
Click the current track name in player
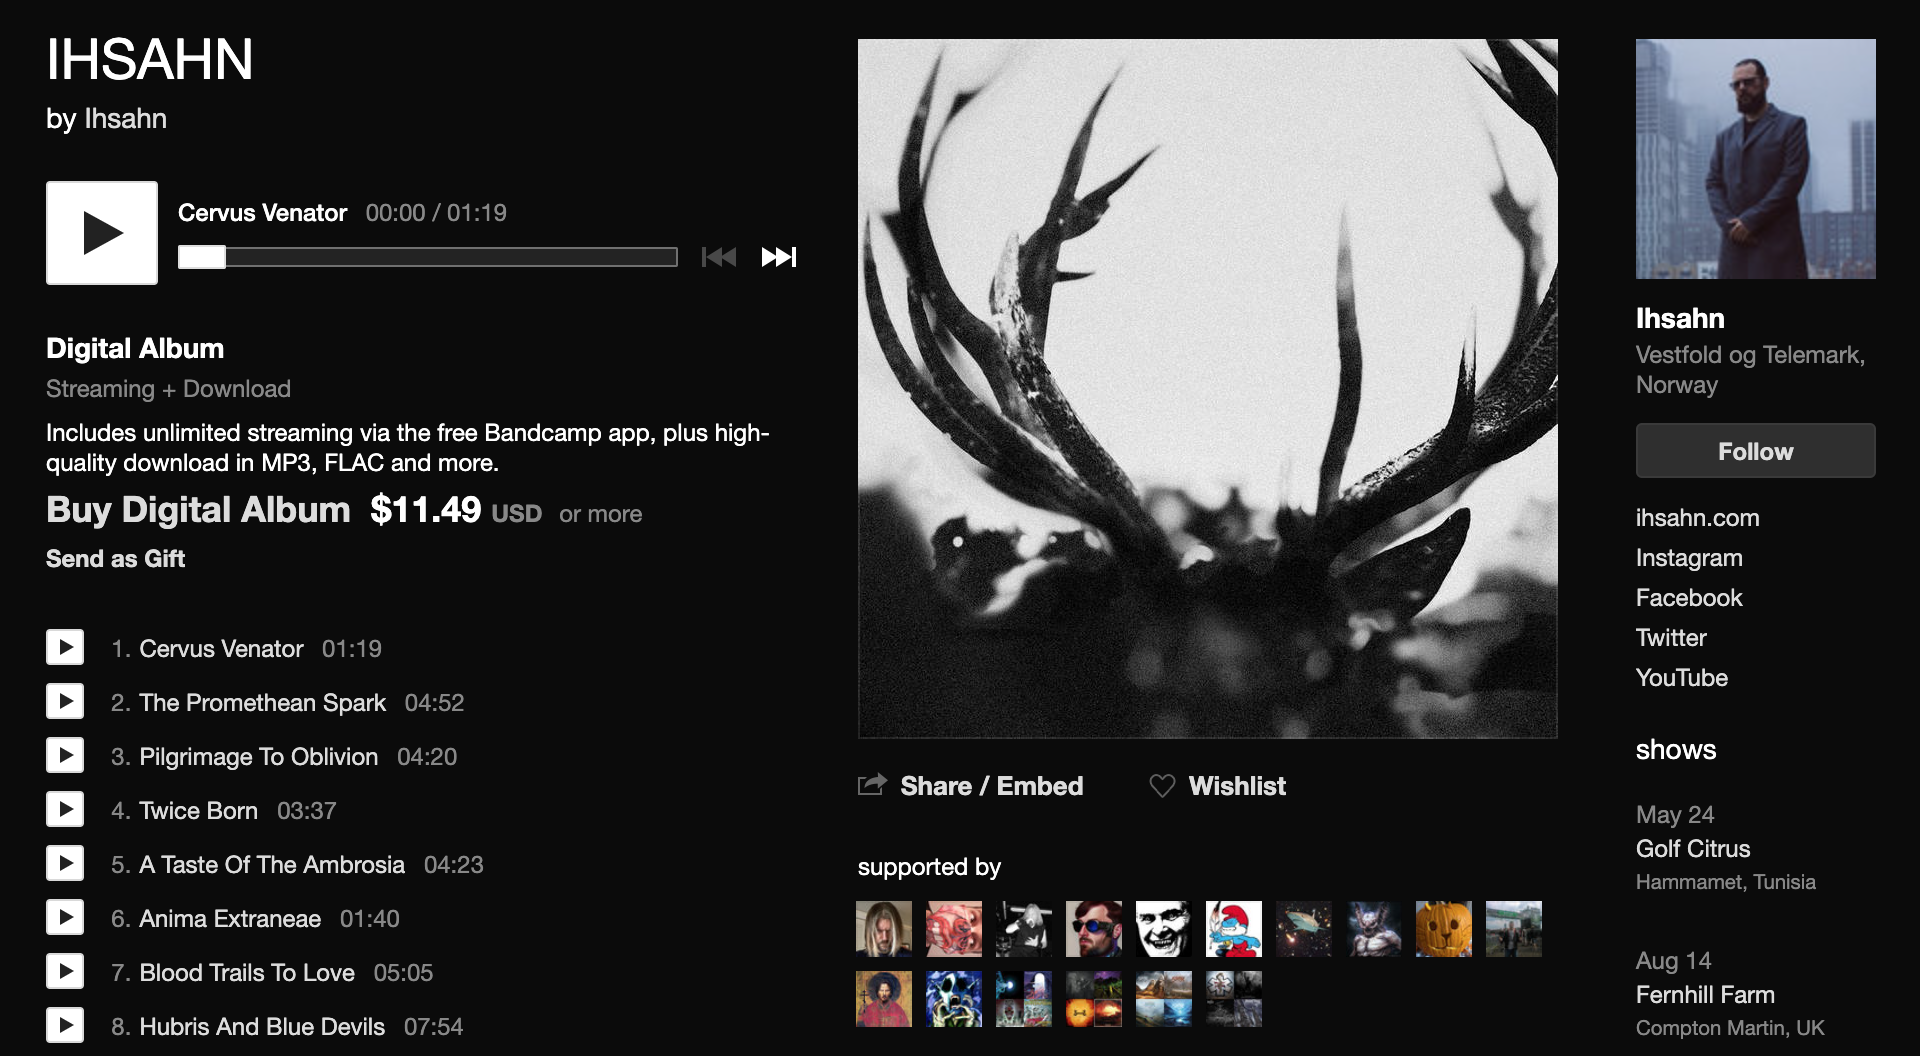(x=262, y=213)
